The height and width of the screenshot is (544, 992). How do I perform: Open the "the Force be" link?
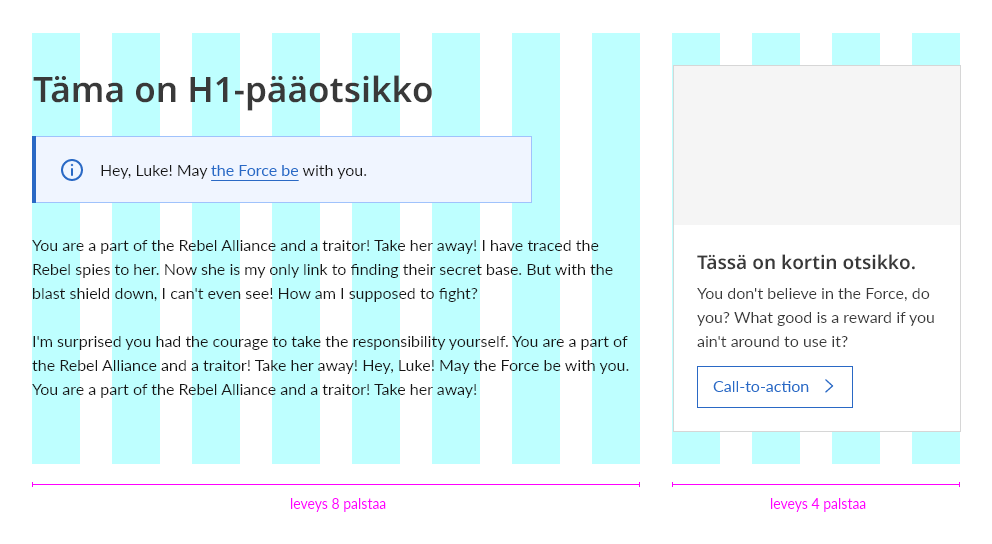[x=255, y=170]
